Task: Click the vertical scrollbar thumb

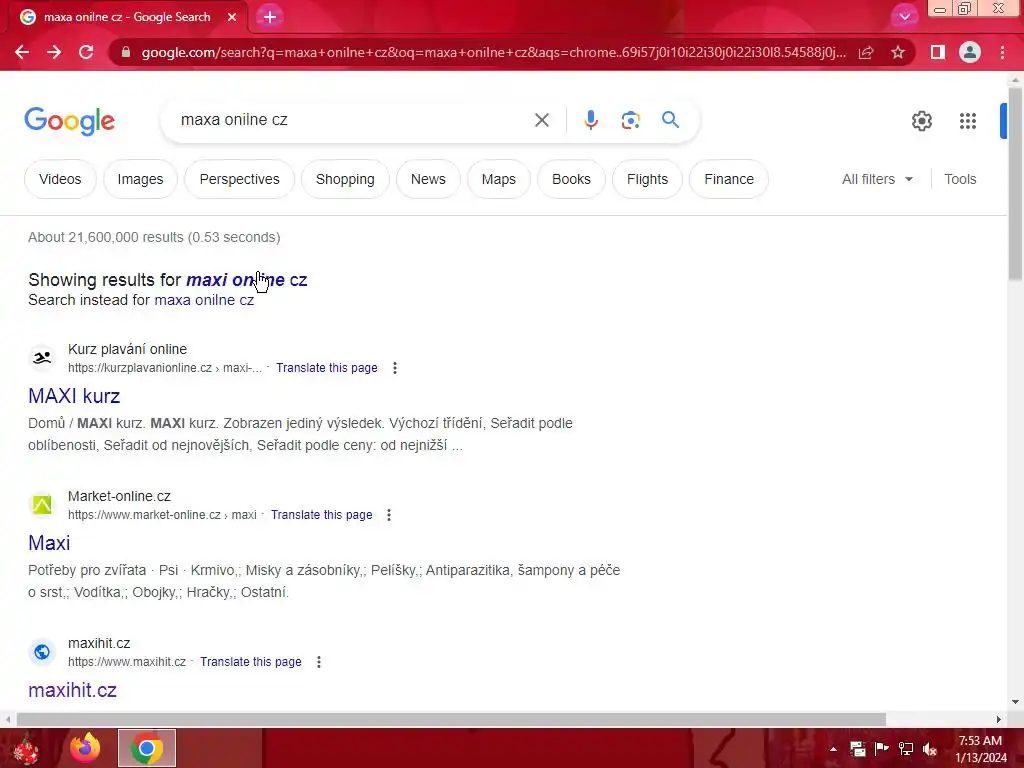Action: [1015, 183]
